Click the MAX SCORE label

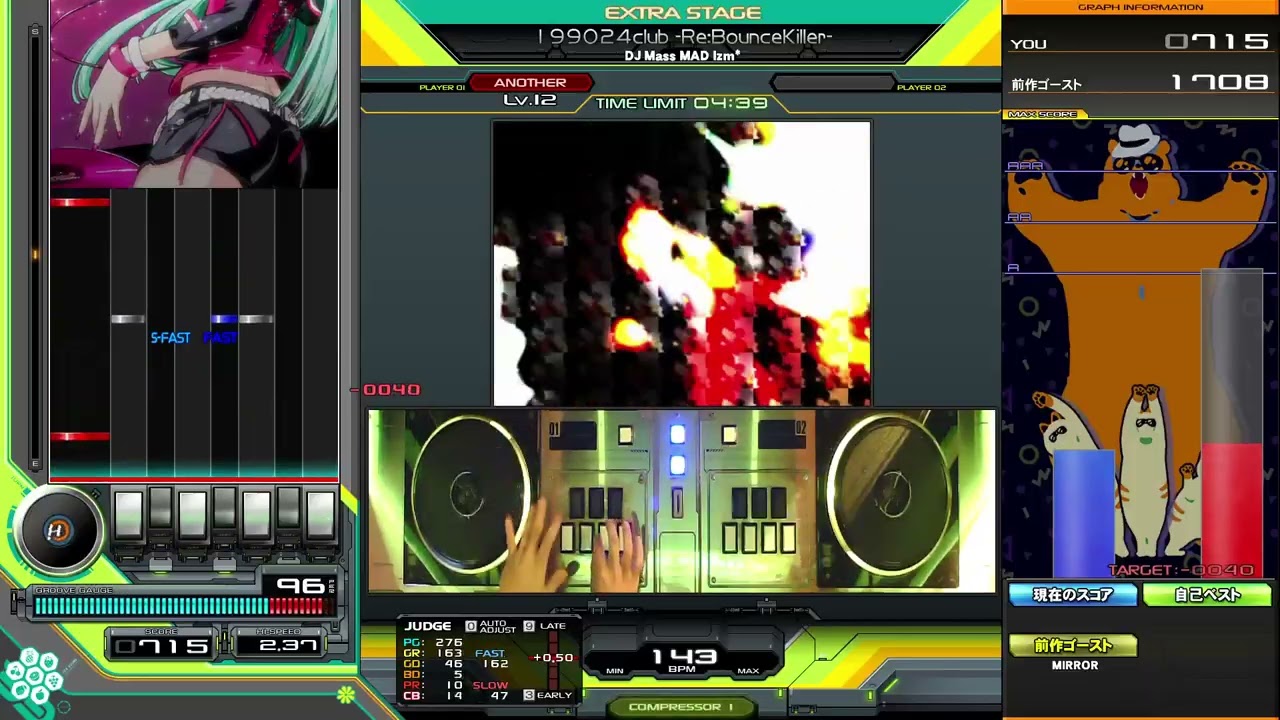1043,114
